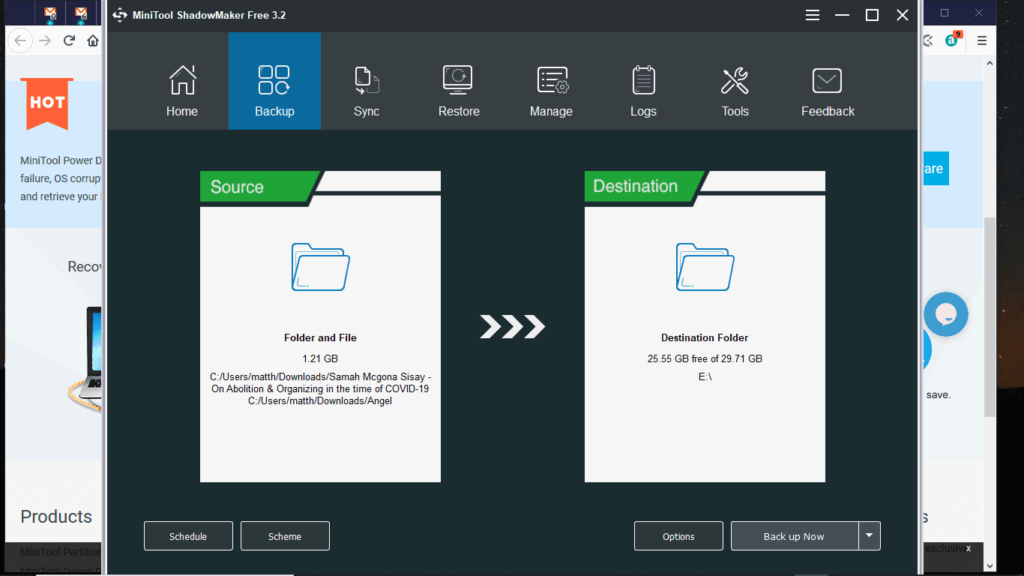Click the Schedule button

[188, 536]
